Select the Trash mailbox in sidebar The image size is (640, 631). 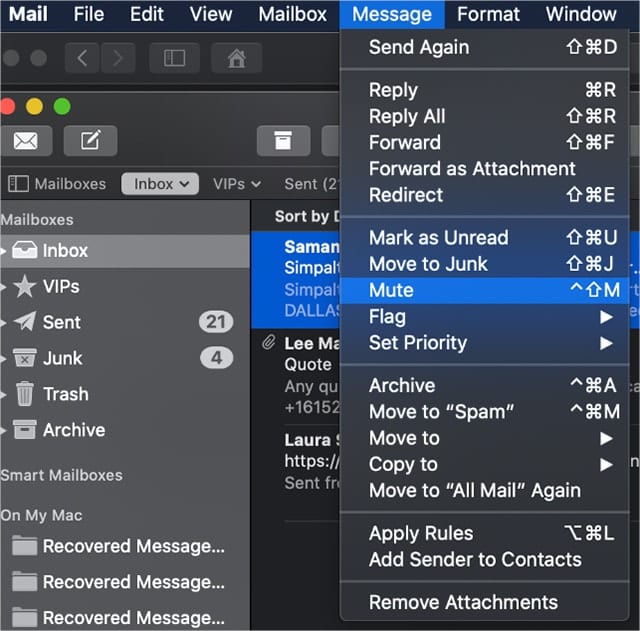pyautogui.click(x=65, y=394)
